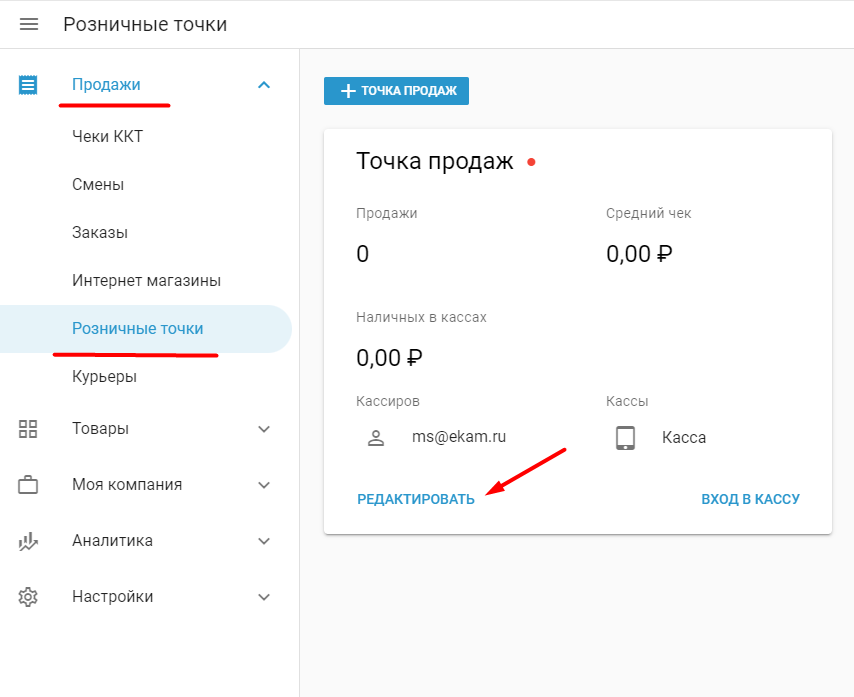Viewport: 854px width, 697px height.
Task: Click РЕДАКТИРОВАТЬ on the card
Action: (x=416, y=499)
